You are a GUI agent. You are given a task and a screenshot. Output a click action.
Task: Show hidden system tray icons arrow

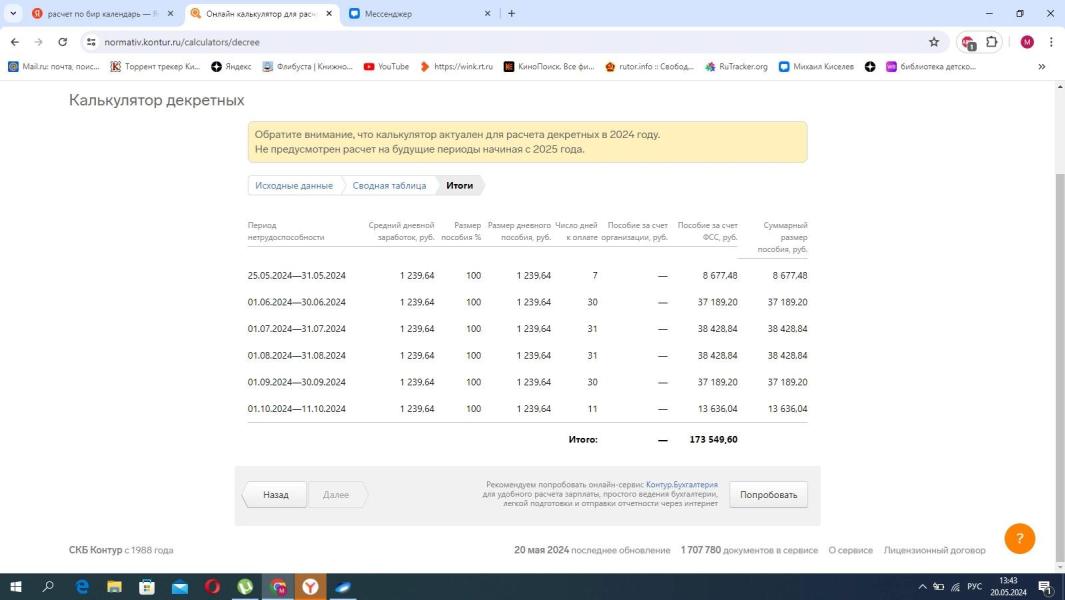[x=922, y=587]
